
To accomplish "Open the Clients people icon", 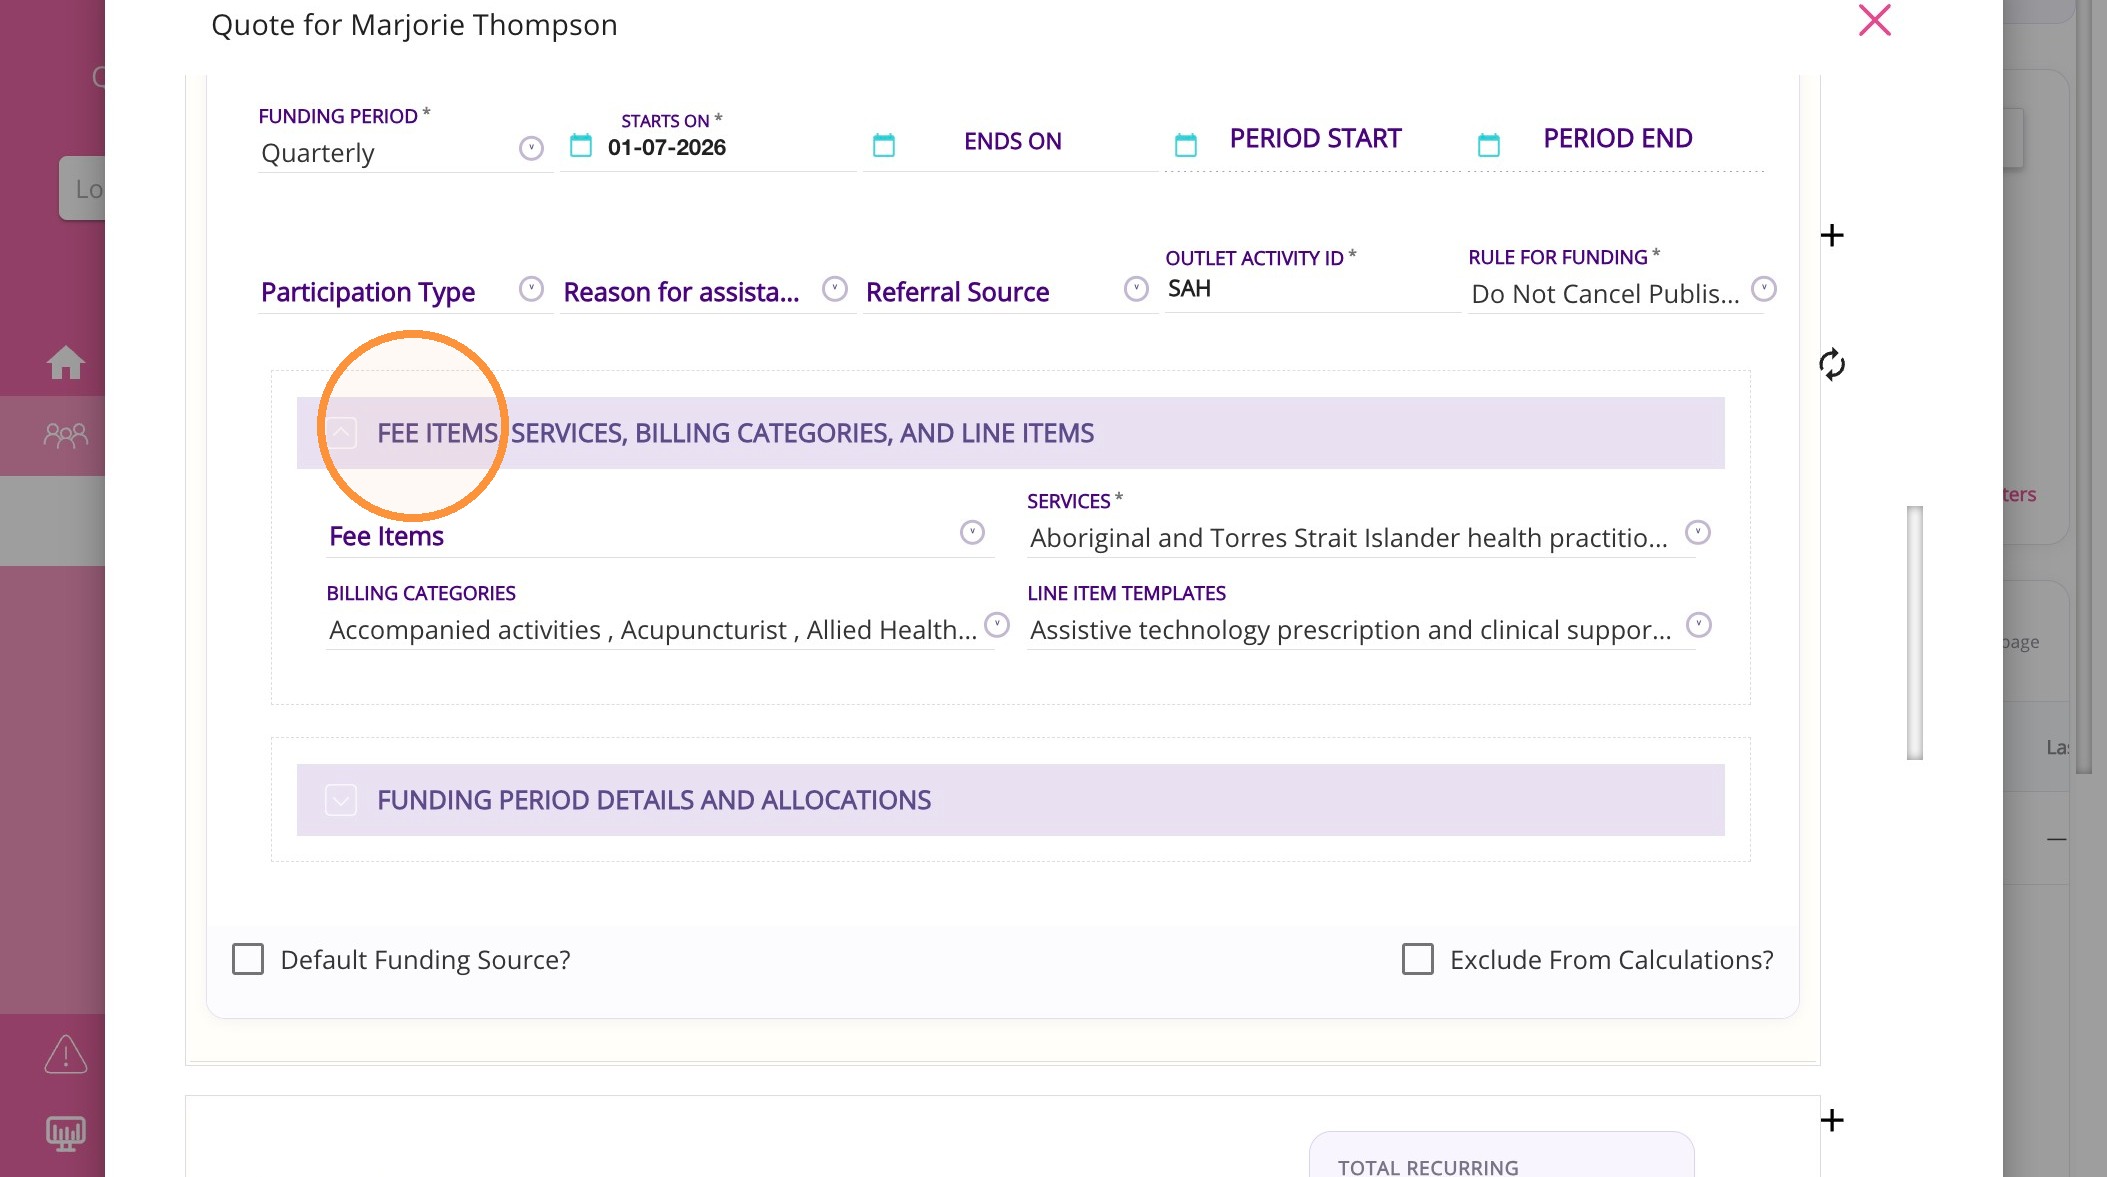I will coord(65,435).
